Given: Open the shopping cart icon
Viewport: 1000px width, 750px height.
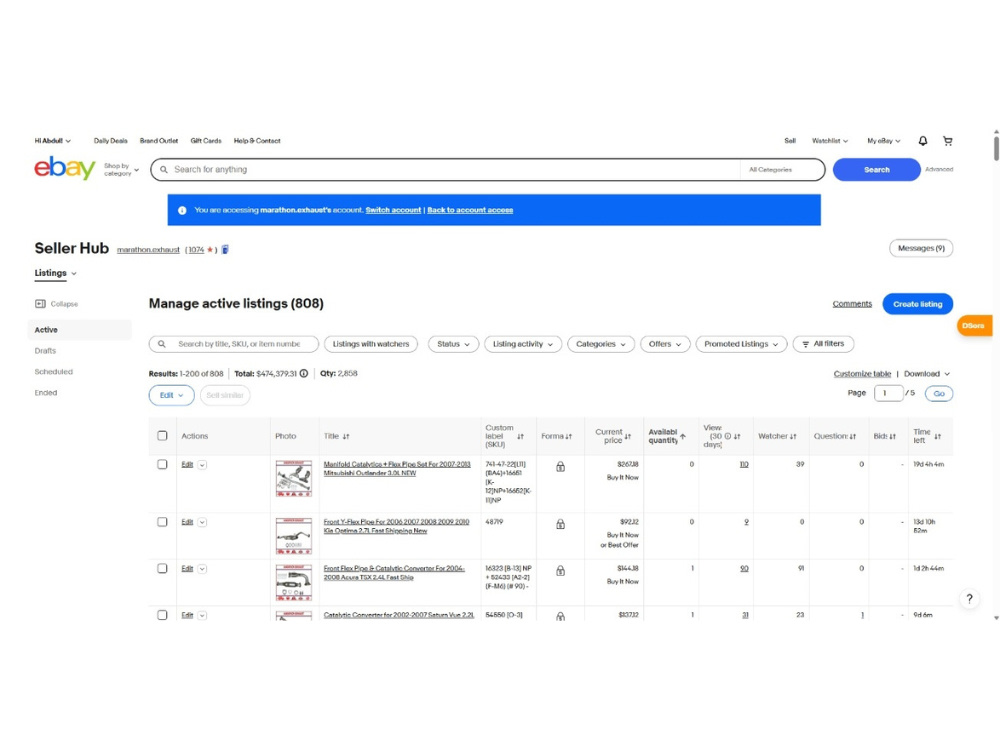Looking at the screenshot, I should point(948,141).
